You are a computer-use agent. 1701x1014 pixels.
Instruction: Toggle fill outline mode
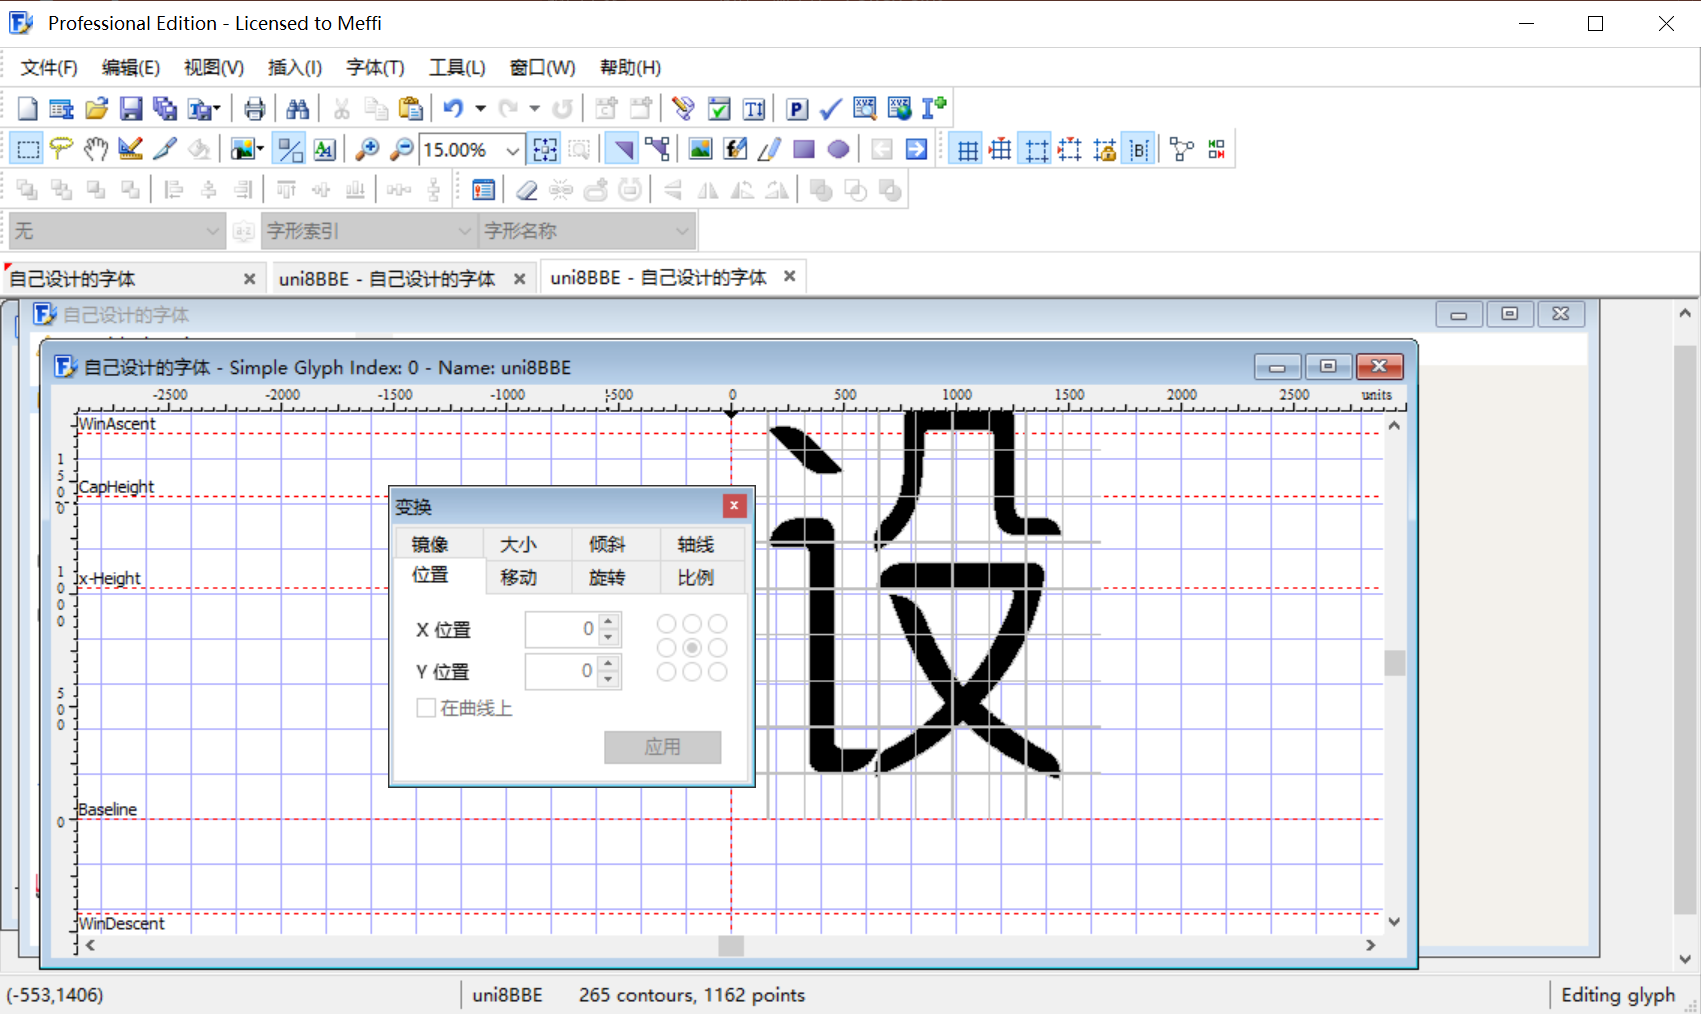click(290, 150)
